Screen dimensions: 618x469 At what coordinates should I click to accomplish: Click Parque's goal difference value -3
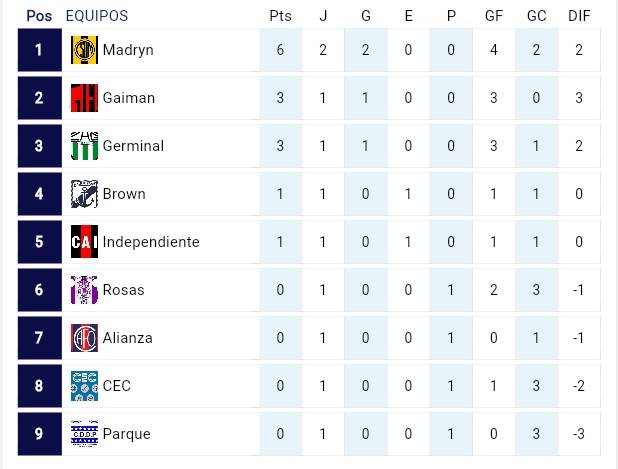(x=579, y=434)
